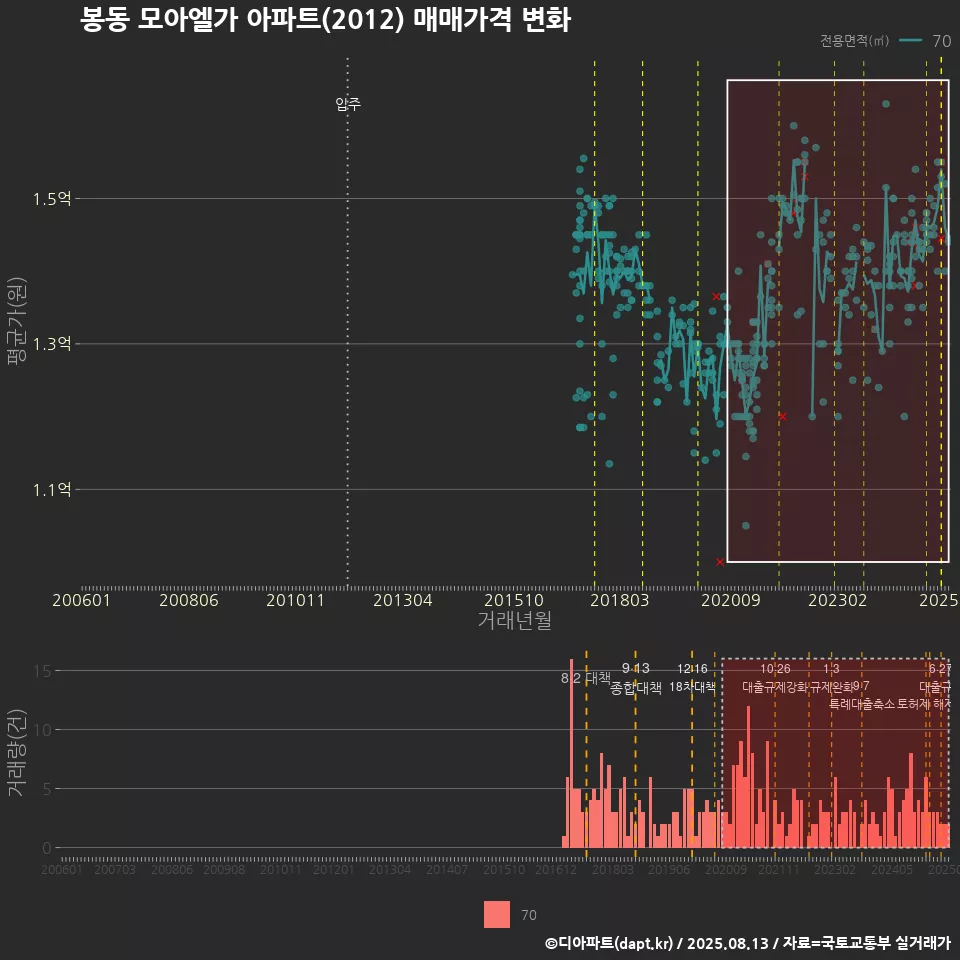Click 200703 on the volume chart x-axis
Viewport: 960px width, 960px height.
114,869
